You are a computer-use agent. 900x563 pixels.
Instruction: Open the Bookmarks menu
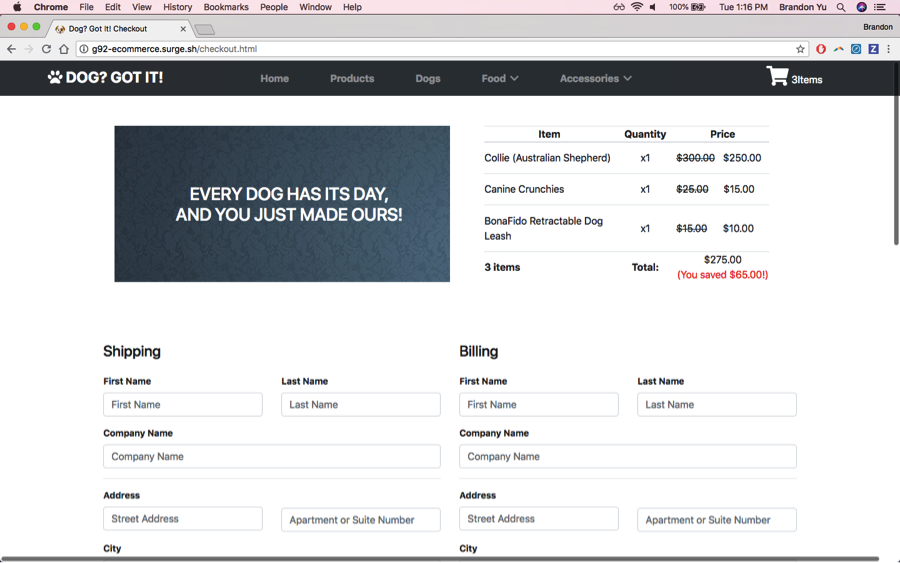[x=226, y=7]
